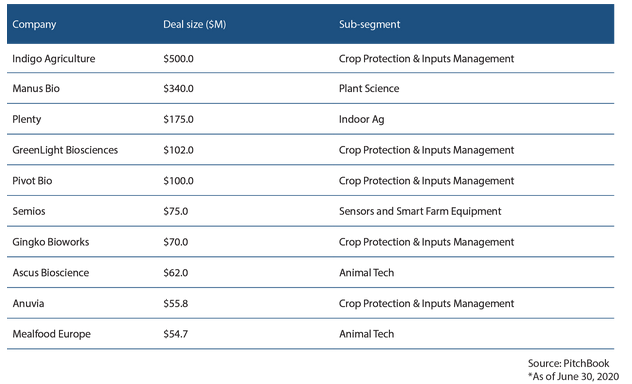Click the Anuvia company cell

(28, 303)
